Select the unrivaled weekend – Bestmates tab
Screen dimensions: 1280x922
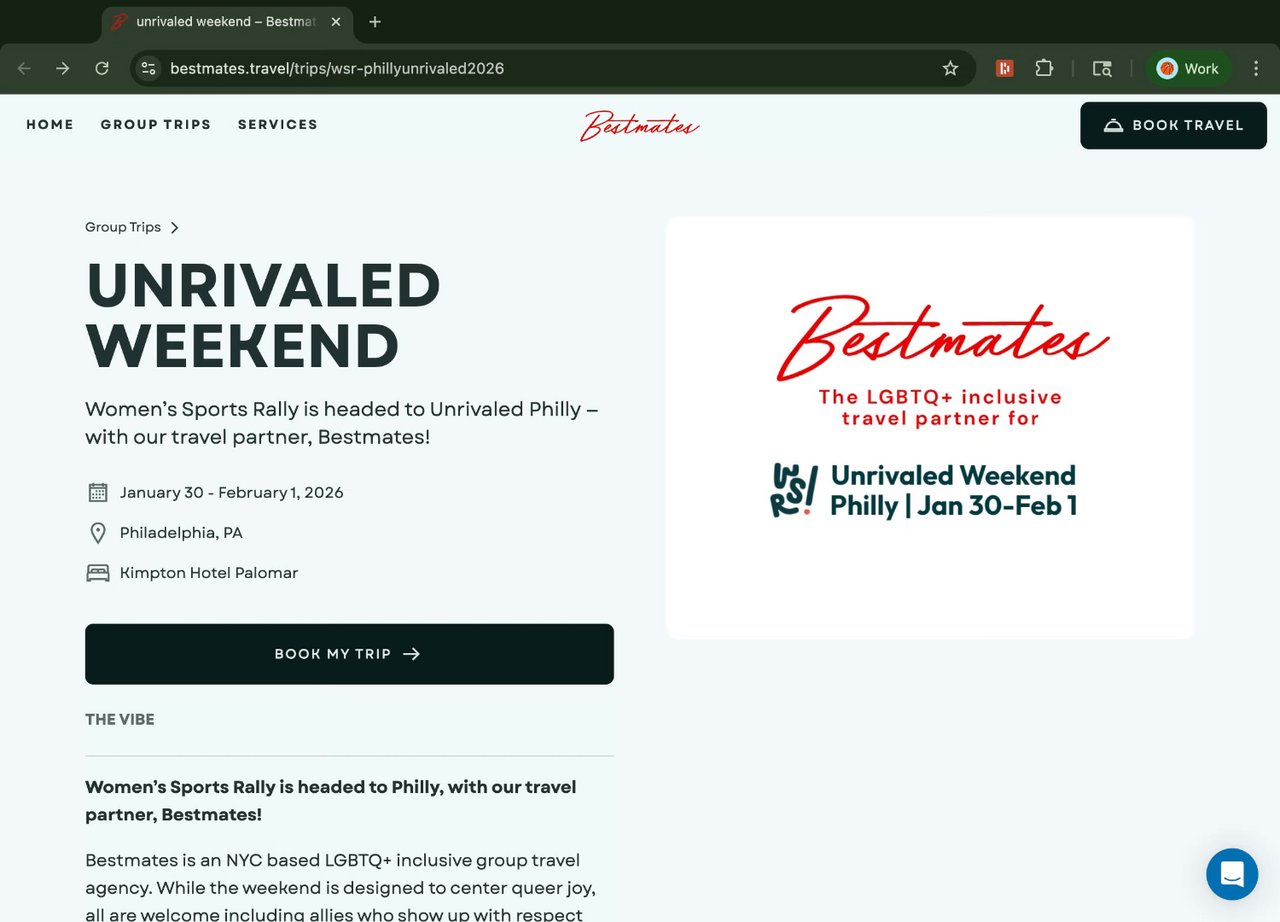pyautogui.click(x=228, y=22)
